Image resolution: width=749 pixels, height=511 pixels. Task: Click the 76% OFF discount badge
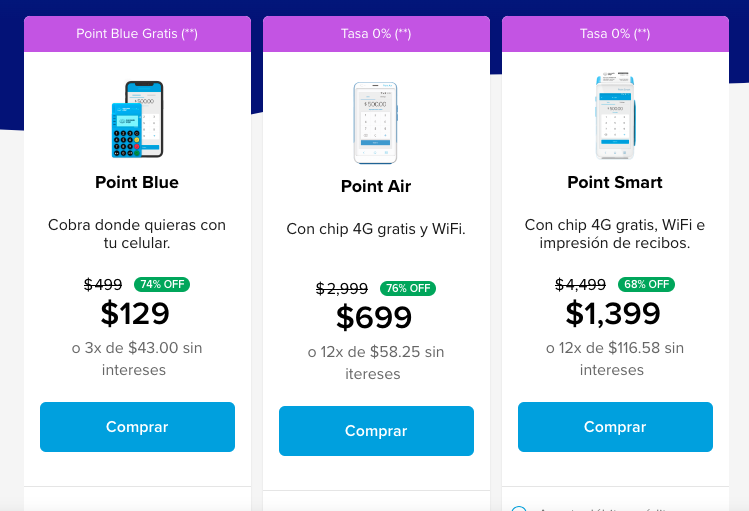click(406, 288)
